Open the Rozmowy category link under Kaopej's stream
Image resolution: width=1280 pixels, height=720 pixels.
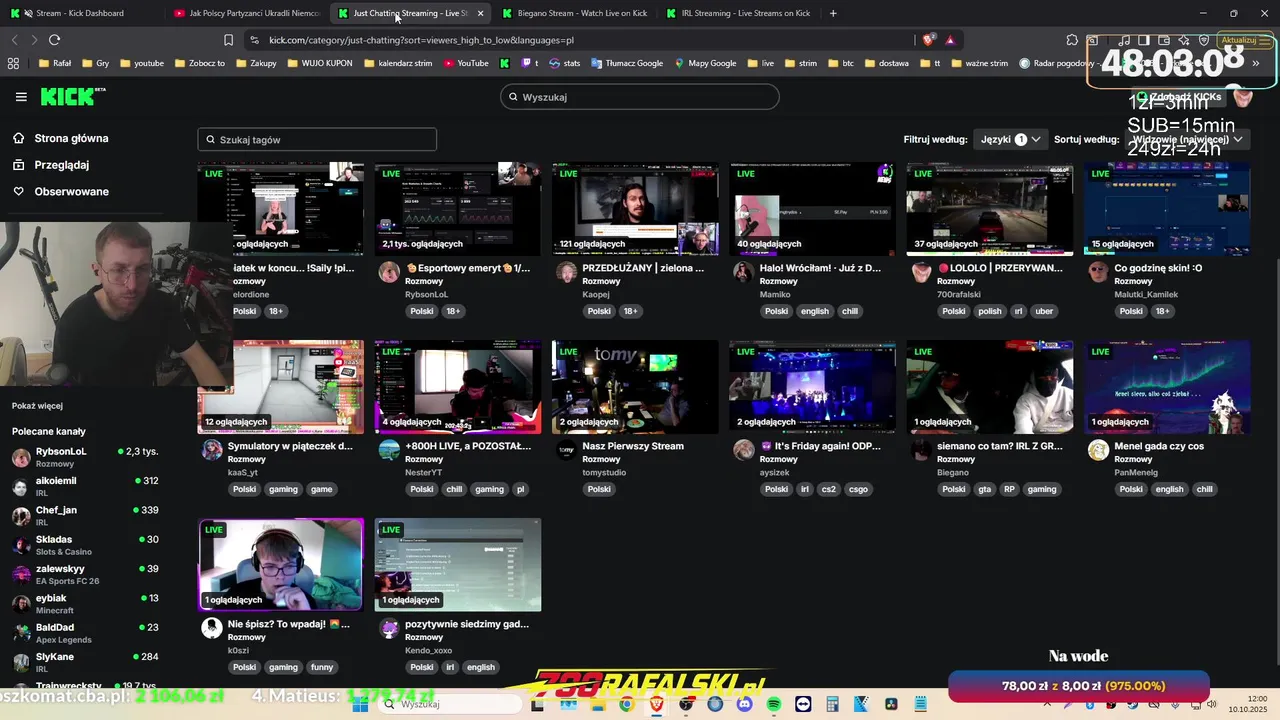(601, 281)
